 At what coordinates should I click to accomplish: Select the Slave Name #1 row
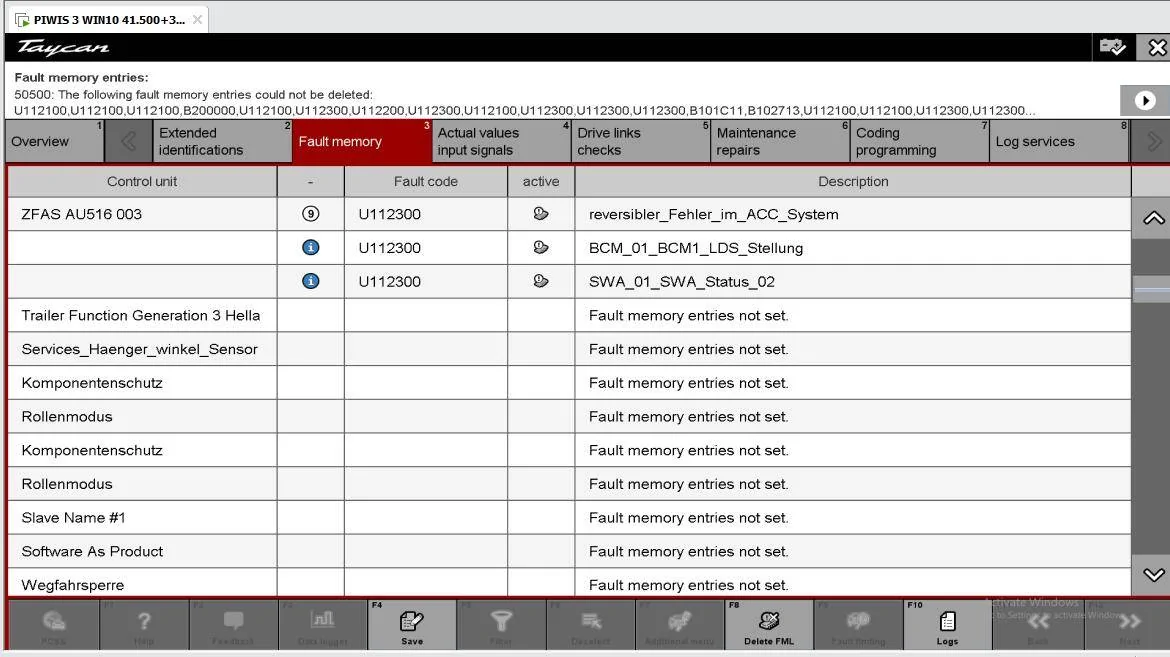click(x=569, y=517)
